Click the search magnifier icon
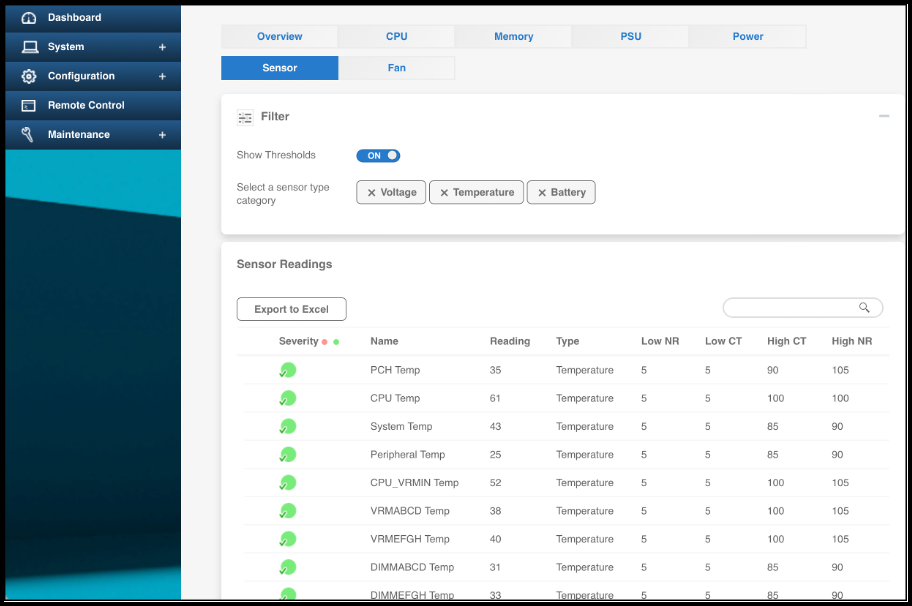The image size is (912, 606). tap(864, 307)
